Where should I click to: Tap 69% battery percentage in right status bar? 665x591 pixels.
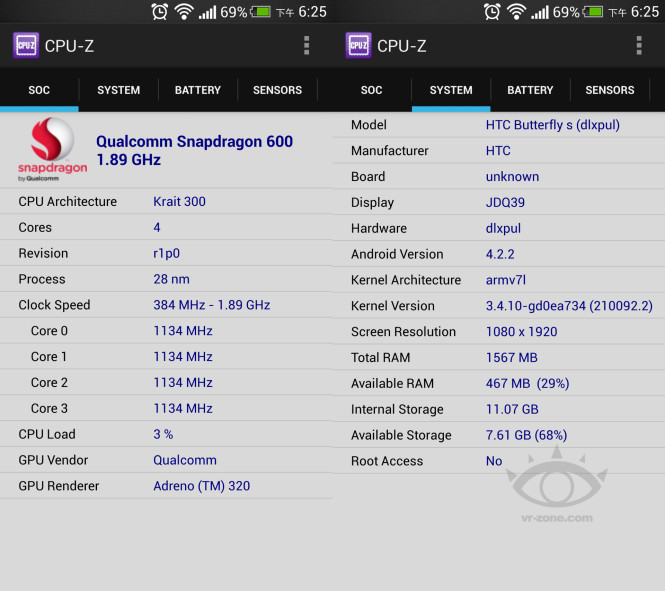pyautogui.click(x=566, y=12)
